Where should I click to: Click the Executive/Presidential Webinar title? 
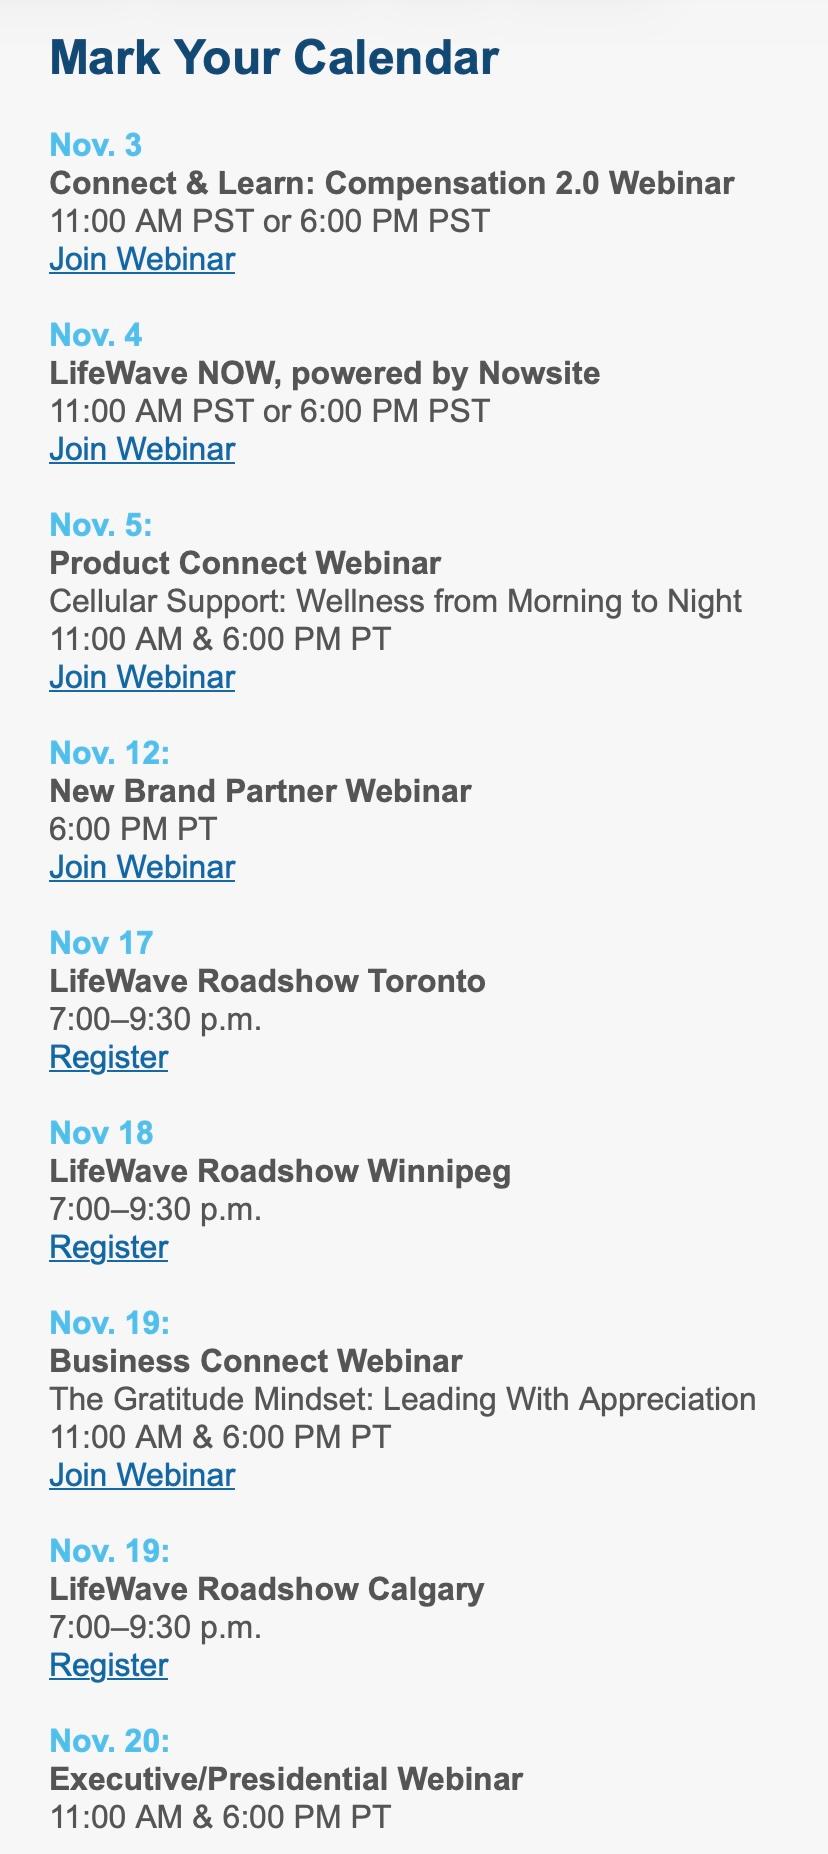[x=286, y=1779]
